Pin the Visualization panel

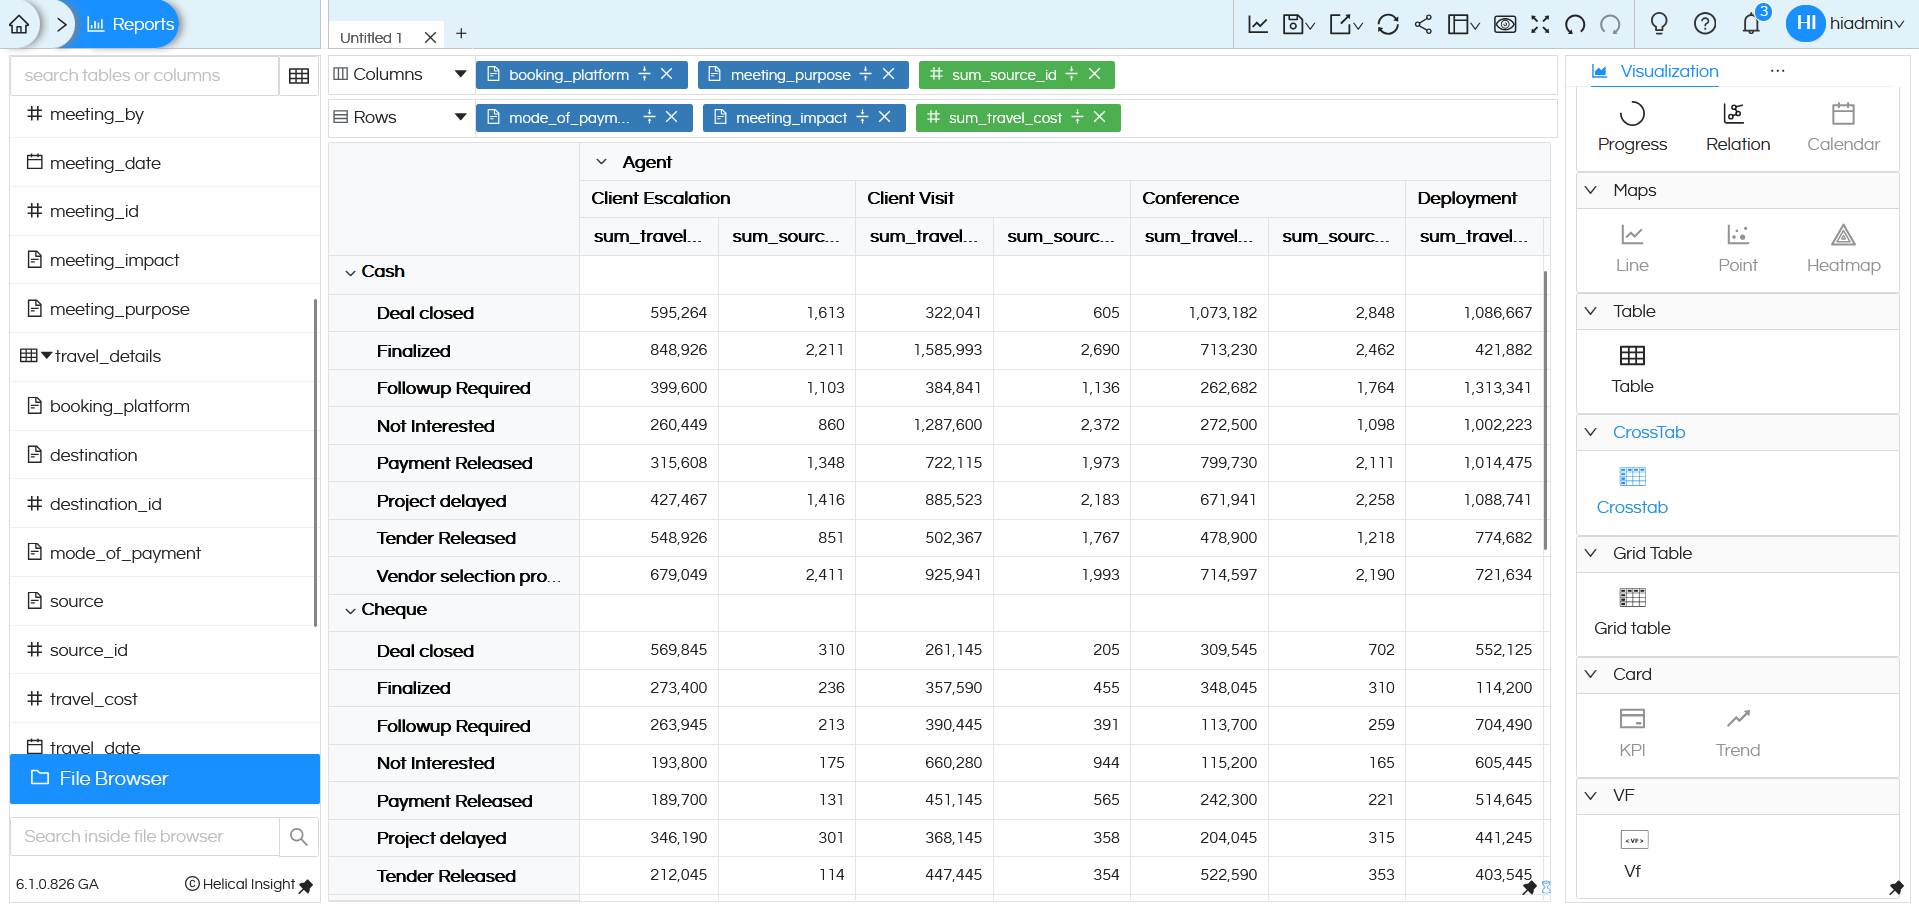1896,888
